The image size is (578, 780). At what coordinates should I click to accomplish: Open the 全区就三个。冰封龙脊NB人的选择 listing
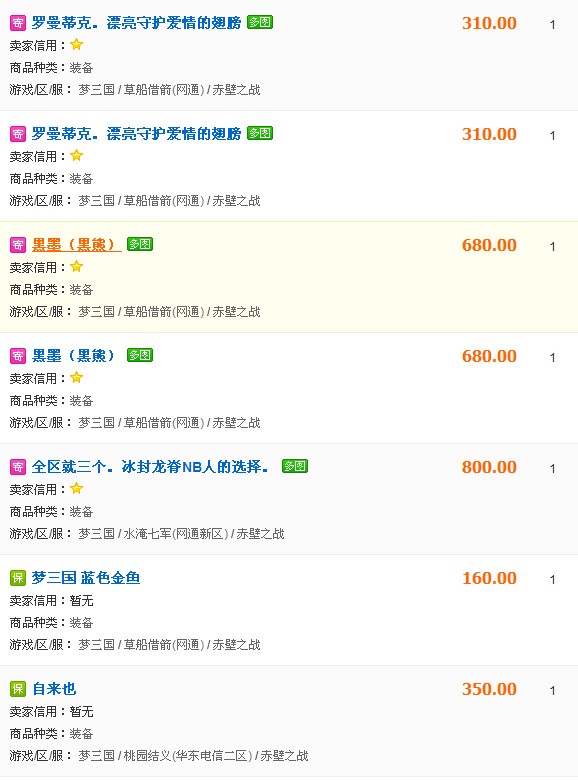coord(150,467)
